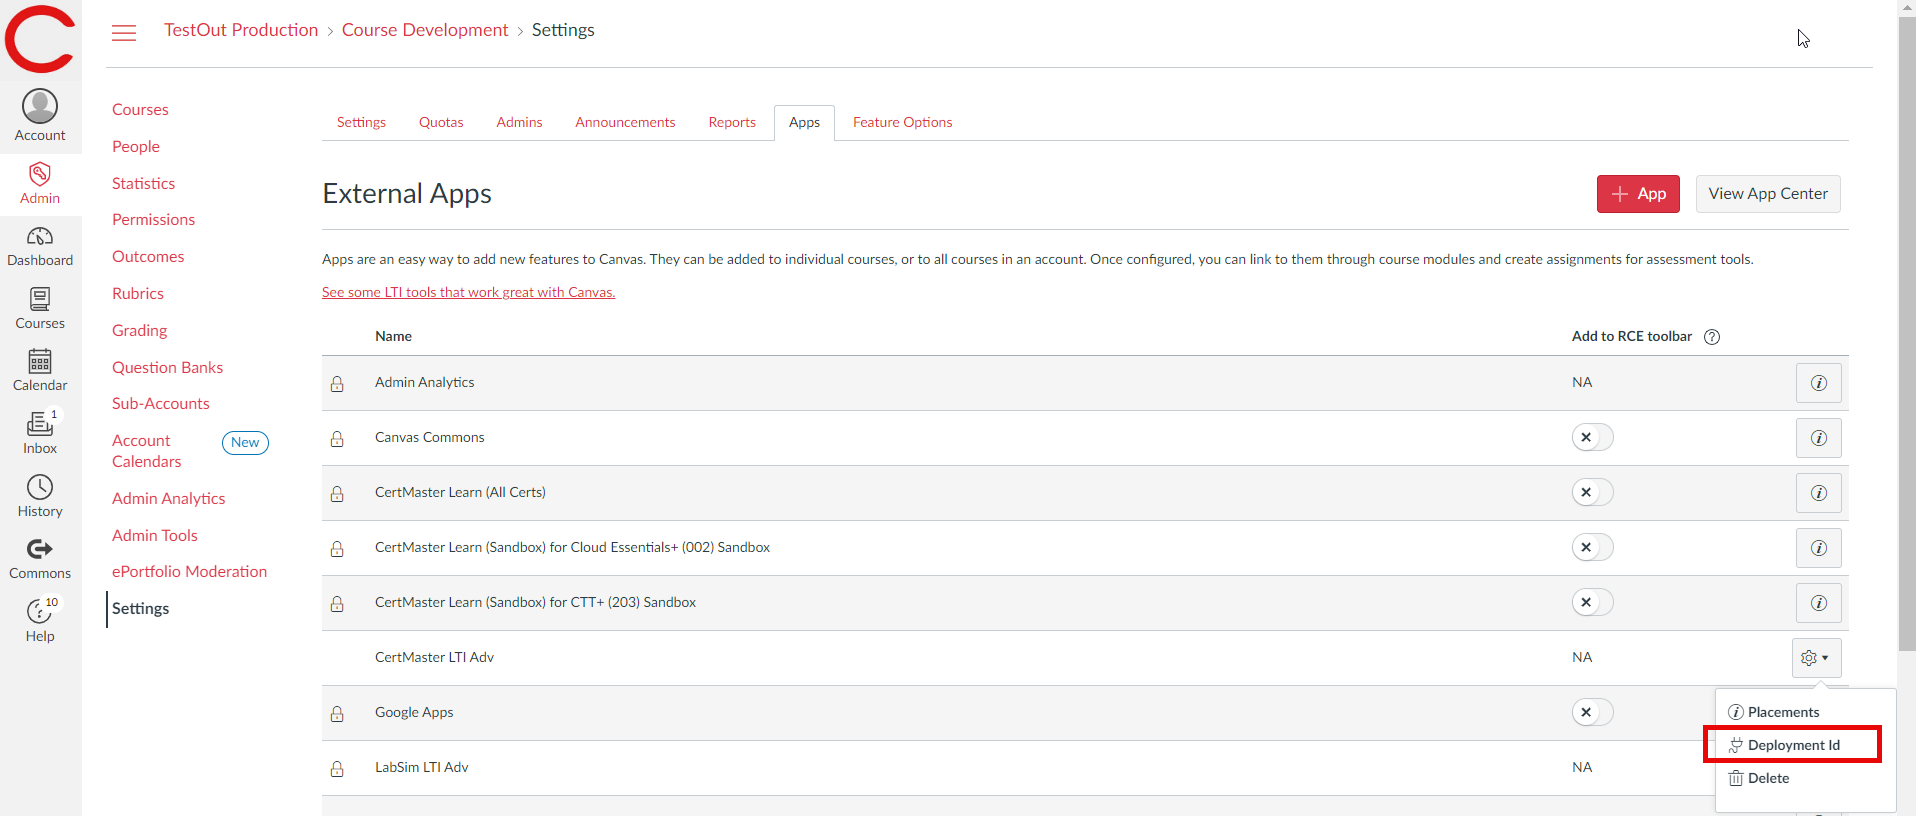Click the red + App button

point(1638,194)
